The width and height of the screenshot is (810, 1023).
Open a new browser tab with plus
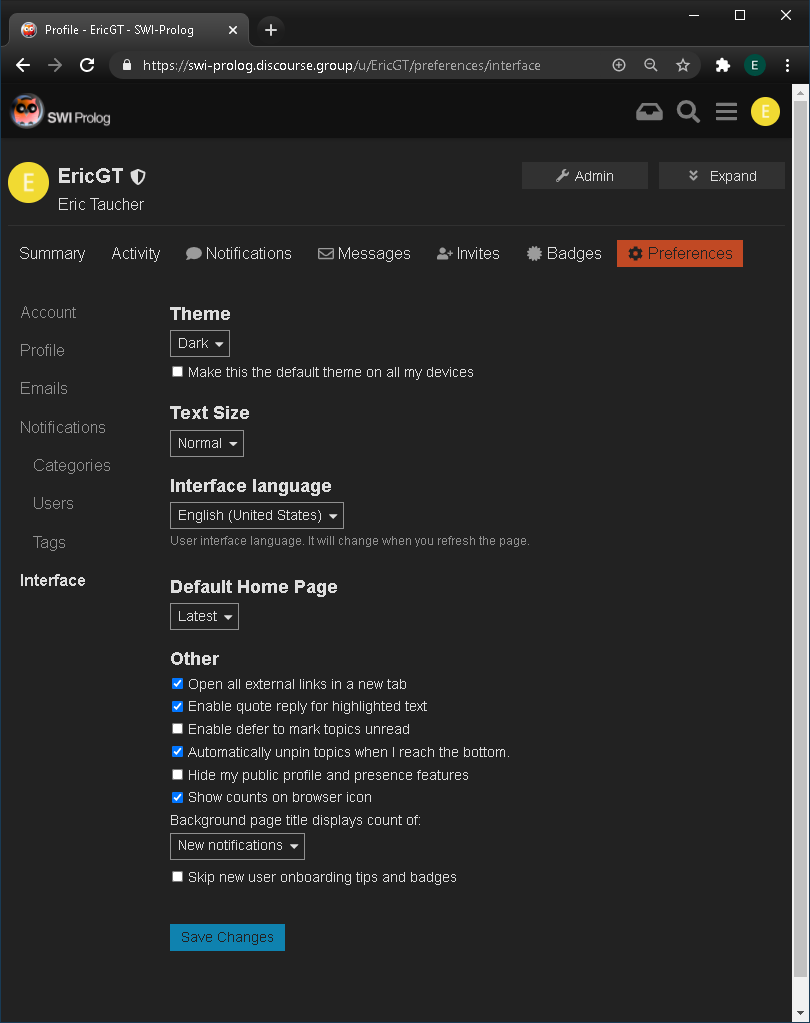(271, 30)
